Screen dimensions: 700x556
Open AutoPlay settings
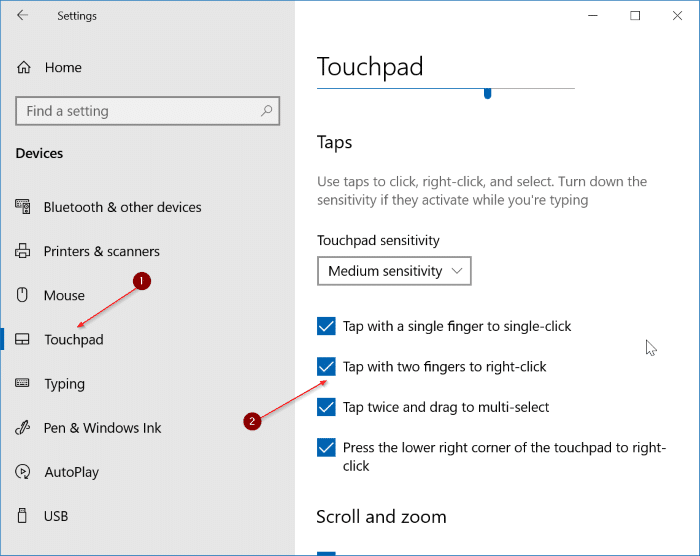click(71, 472)
